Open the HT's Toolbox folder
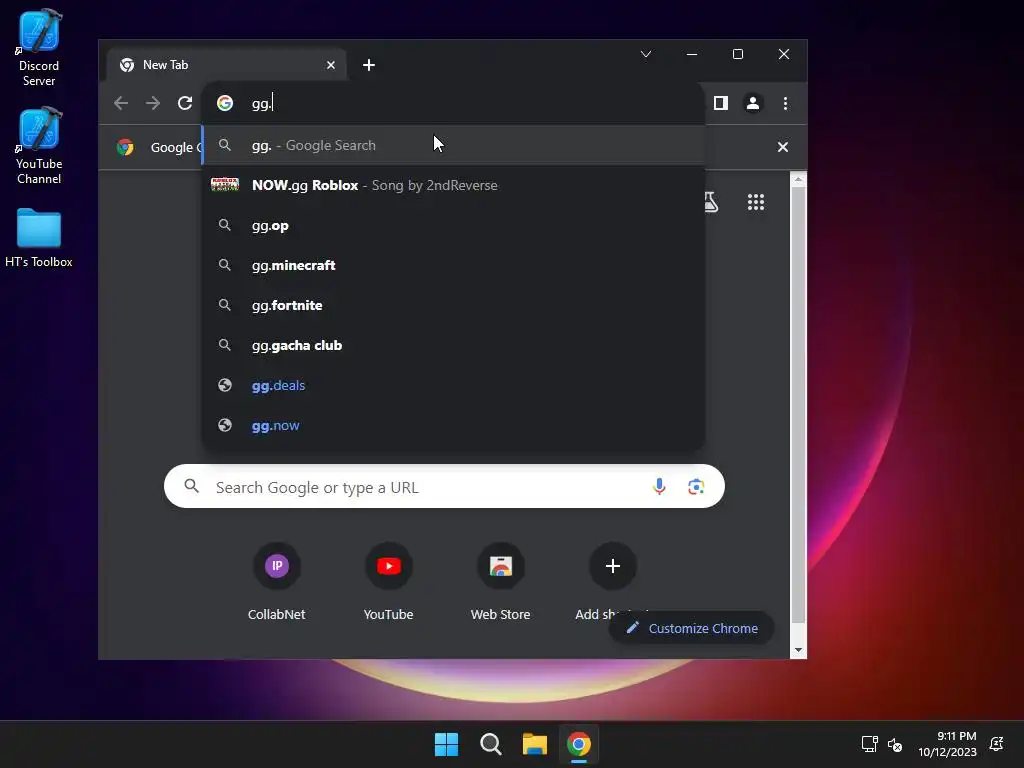This screenshot has height=768, width=1024. click(x=39, y=238)
